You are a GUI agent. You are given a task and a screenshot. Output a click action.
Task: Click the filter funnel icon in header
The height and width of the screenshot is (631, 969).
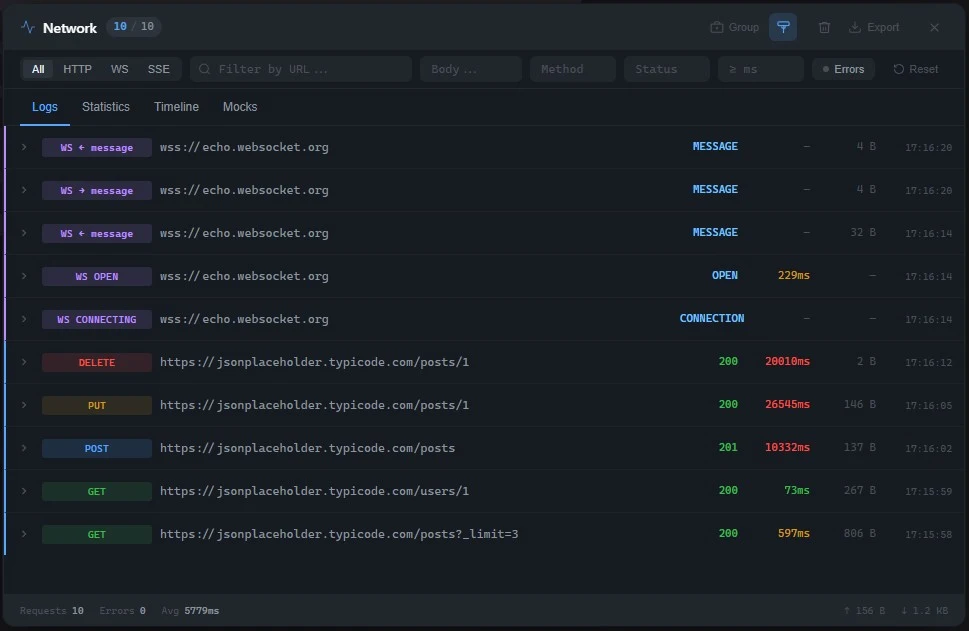click(783, 28)
